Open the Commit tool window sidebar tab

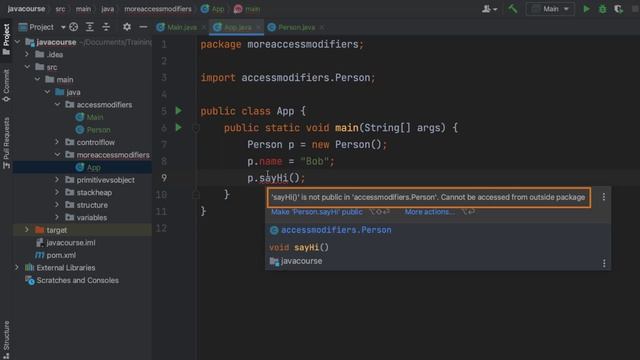(6, 85)
